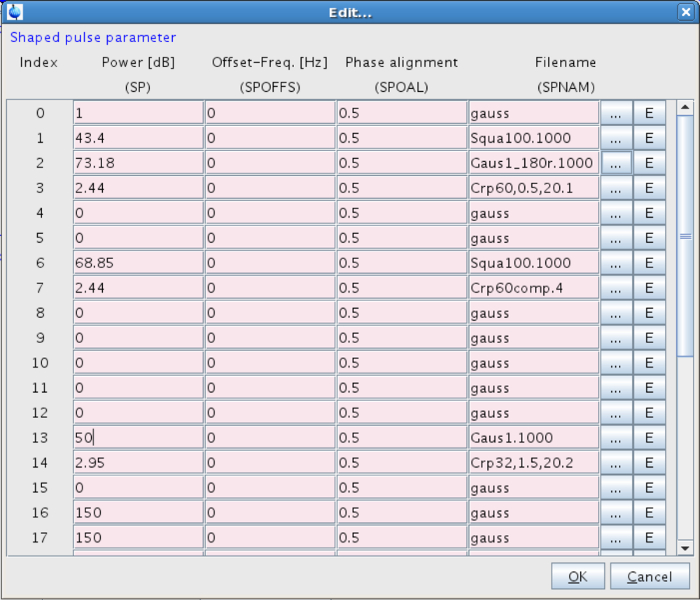
Task: Select filename field Crp60comp.4
Action: (x=533, y=288)
